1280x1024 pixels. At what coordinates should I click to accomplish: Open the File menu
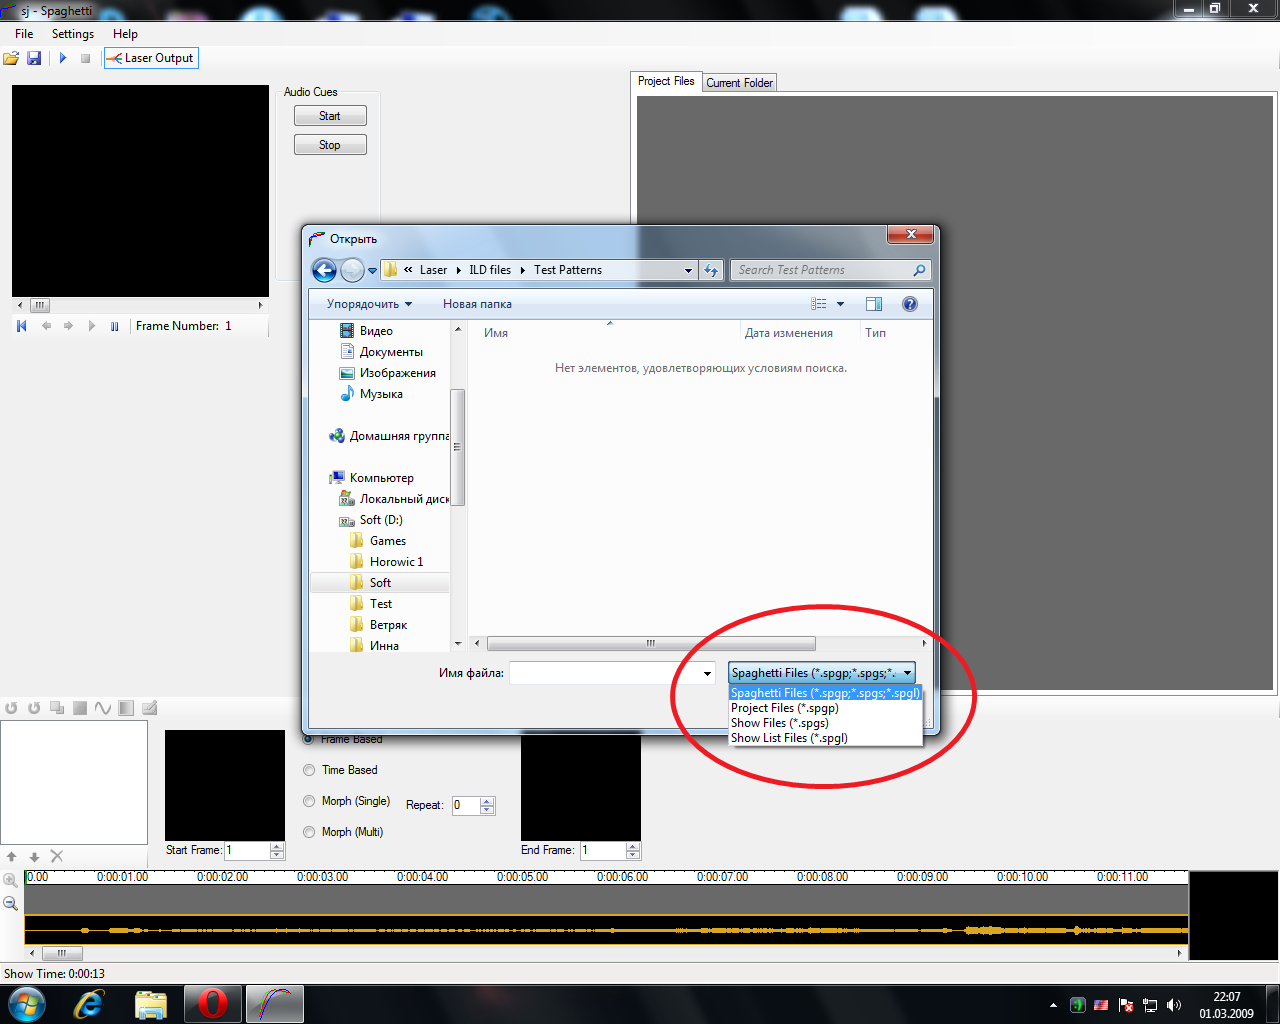[x=24, y=34]
